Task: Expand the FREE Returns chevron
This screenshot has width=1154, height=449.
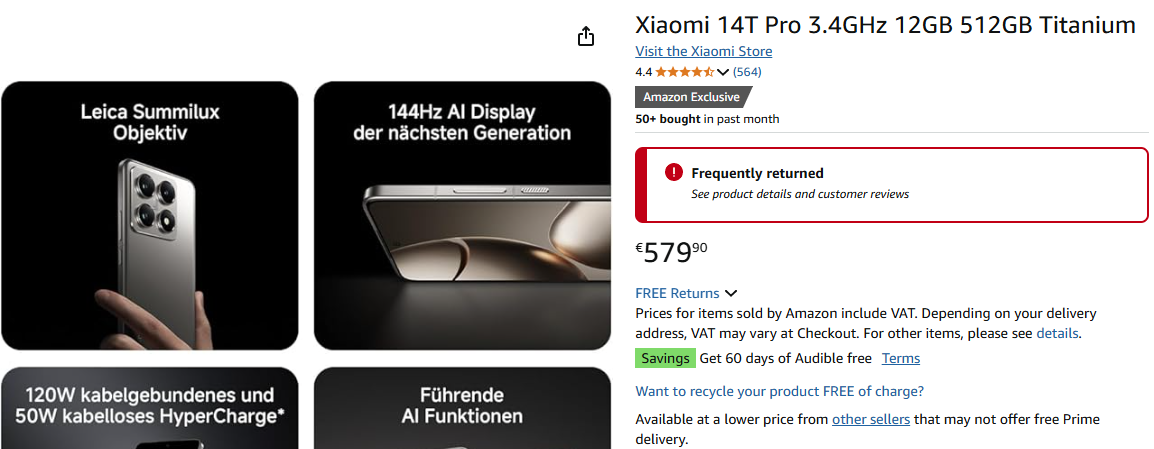Action: 731,293
